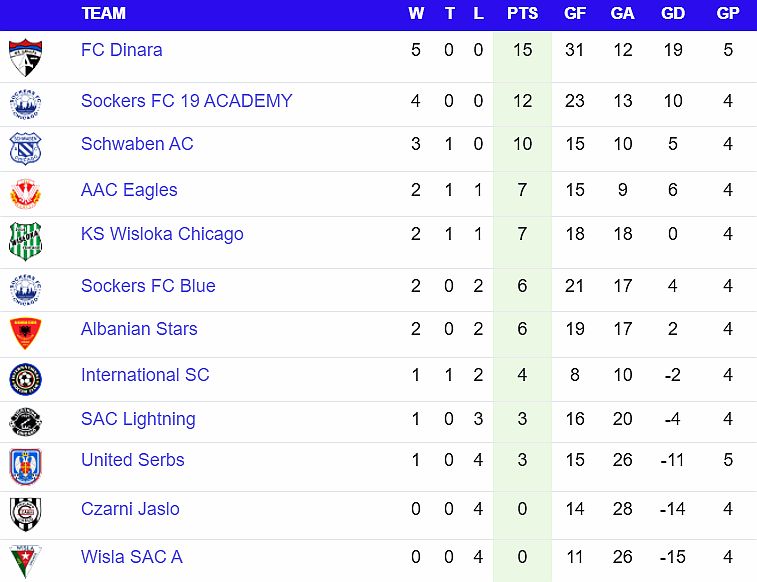The height and width of the screenshot is (582, 757).
Task: Click the GP column header
Action: pos(728,14)
